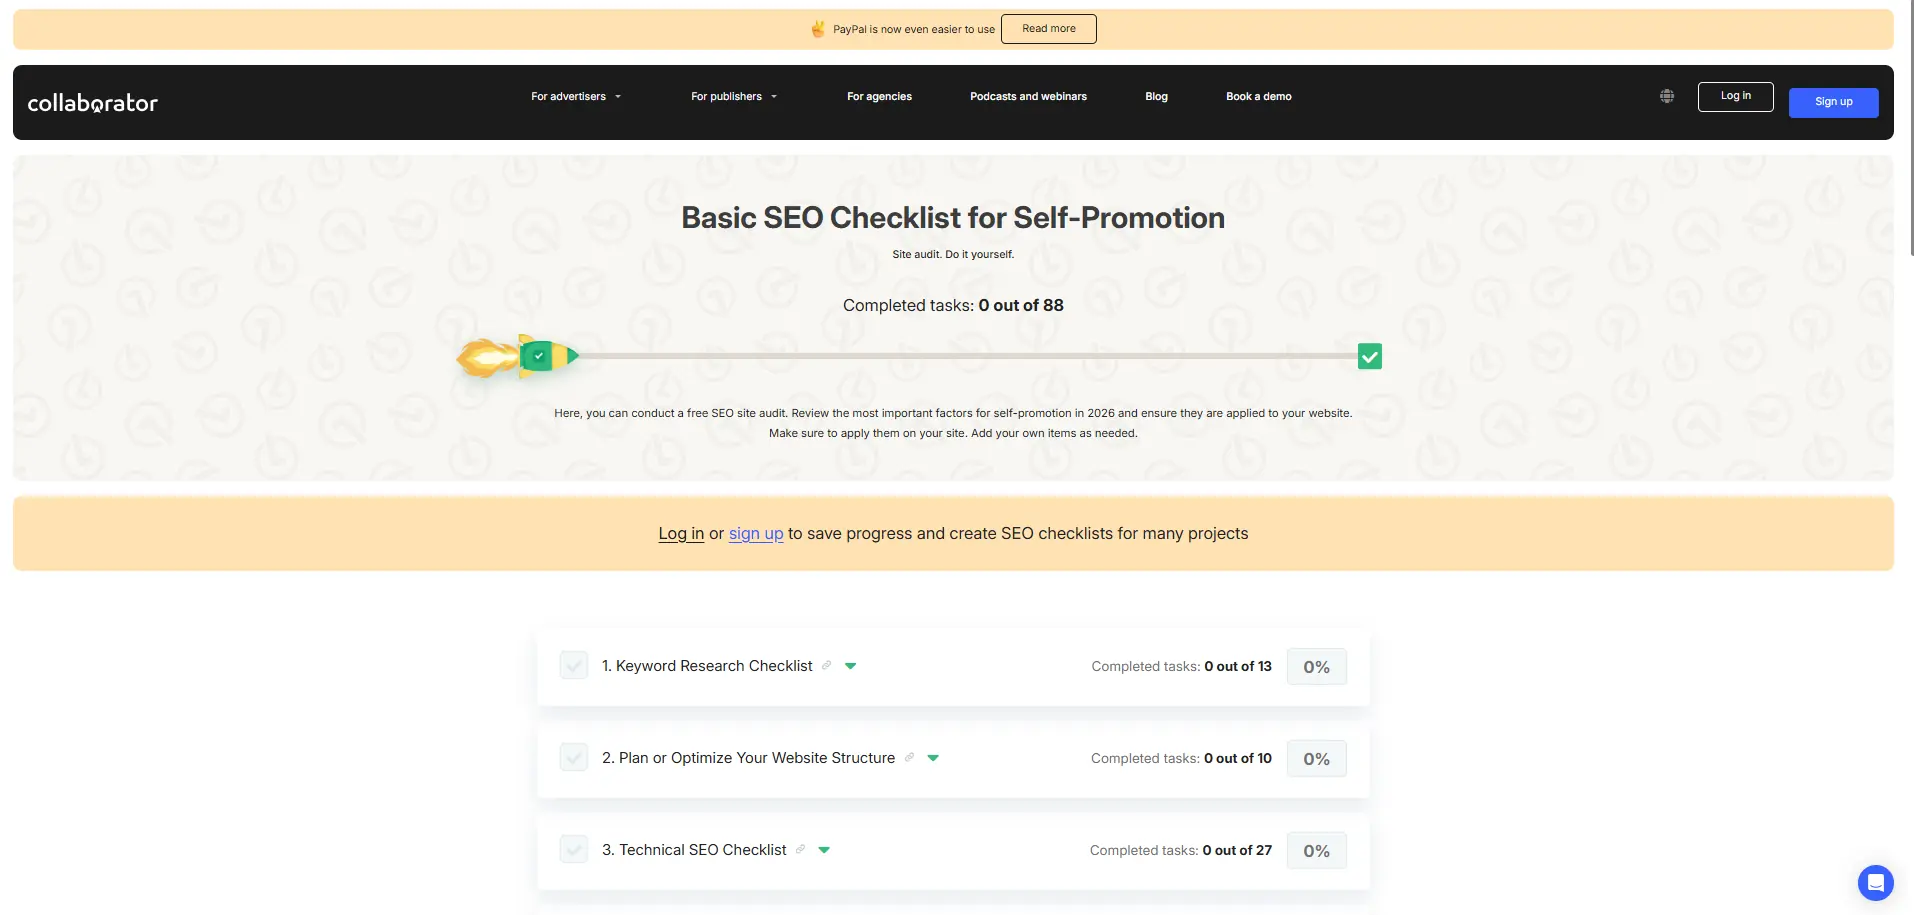Click the sign up link in the yellow banner

(756, 533)
